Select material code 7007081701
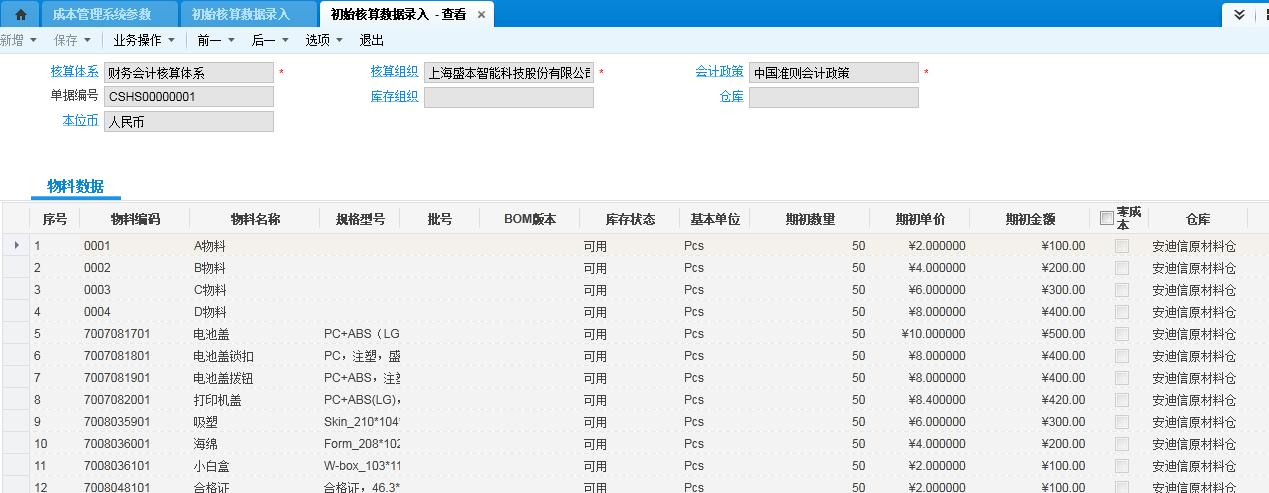The width and height of the screenshot is (1269, 493). (117, 334)
